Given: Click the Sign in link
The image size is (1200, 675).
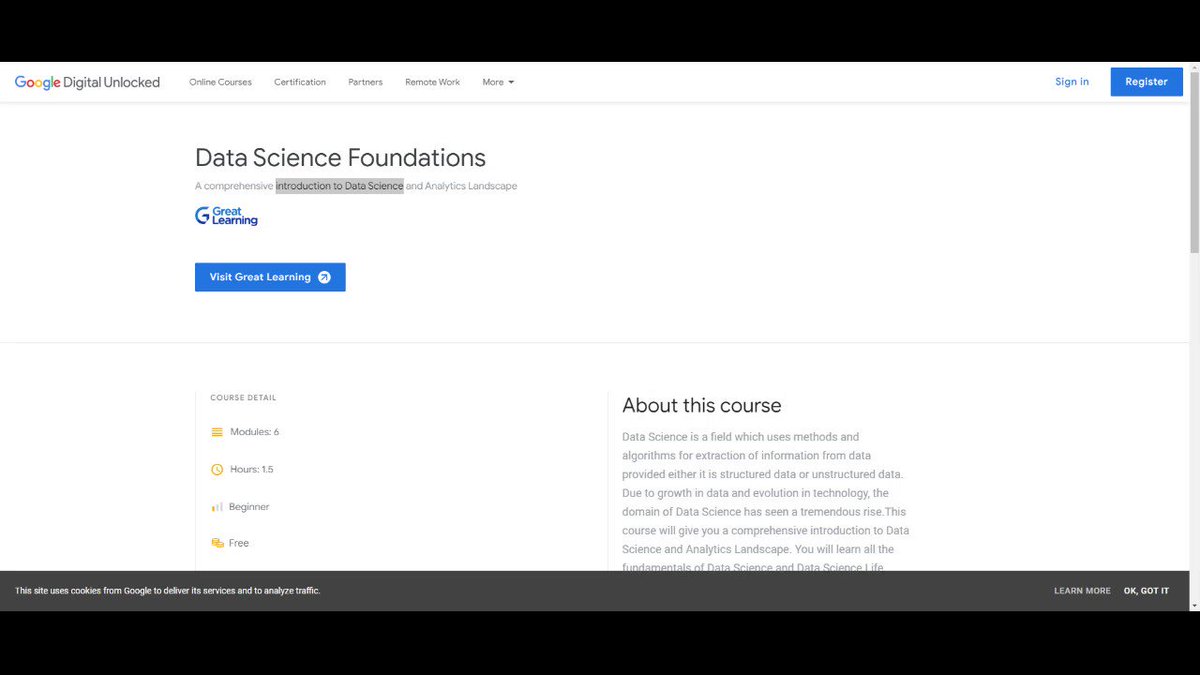Looking at the screenshot, I should [1072, 82].
